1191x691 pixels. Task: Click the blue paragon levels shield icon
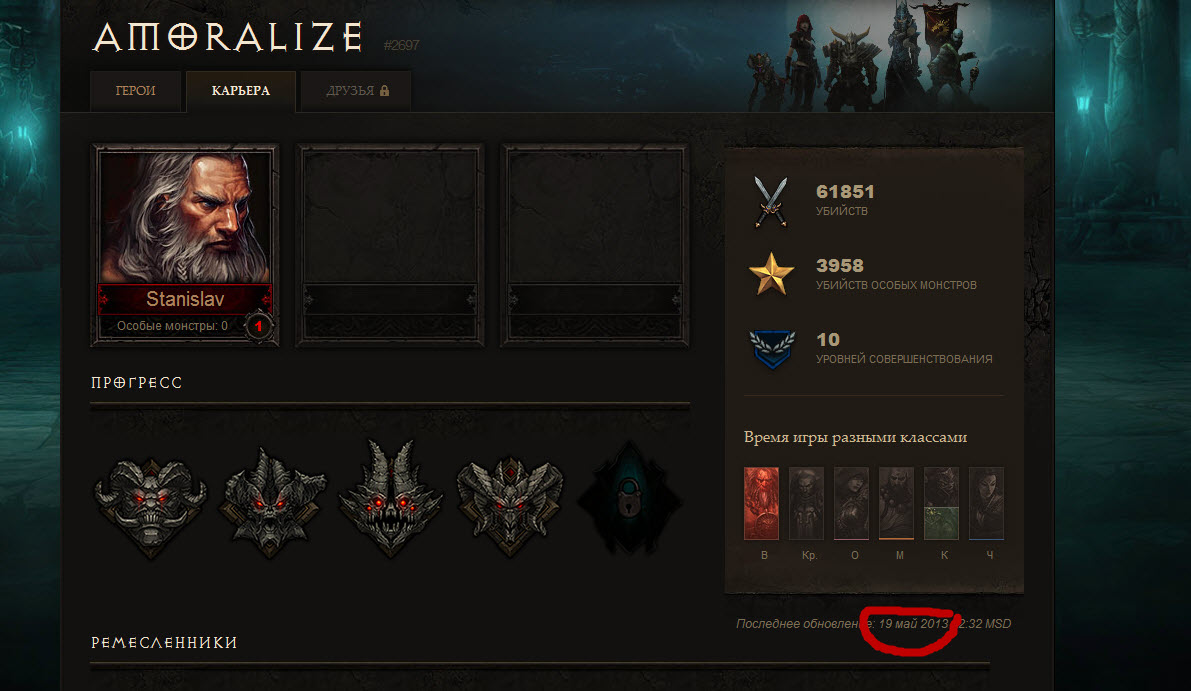coord(772,349)
